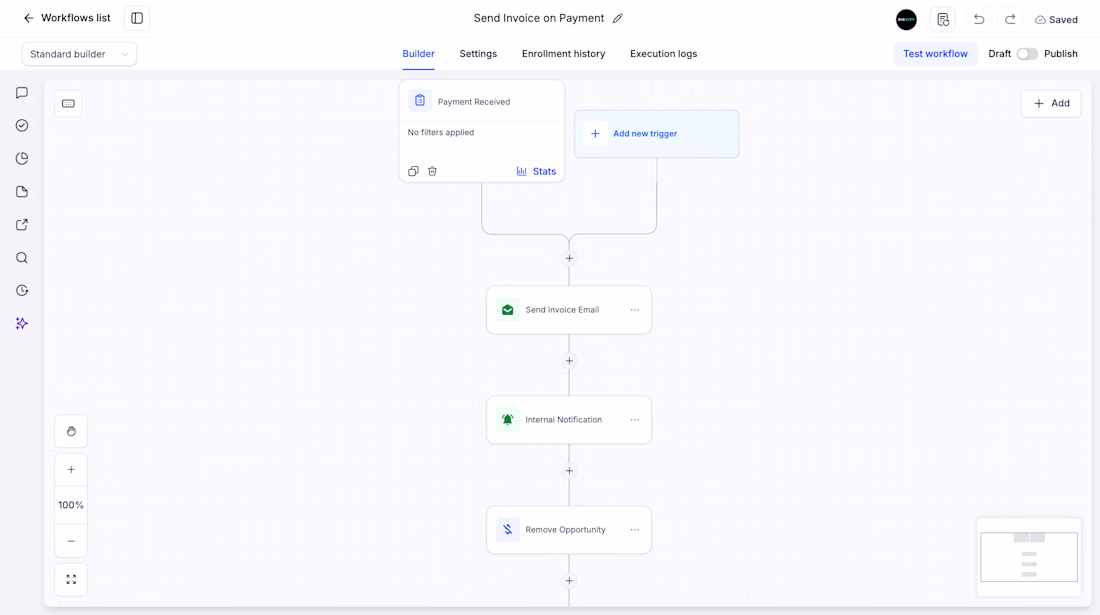Toggle the Draft/Publish switch
This screenshot has width=1100, height=615.
click(x=1027, y=54)
